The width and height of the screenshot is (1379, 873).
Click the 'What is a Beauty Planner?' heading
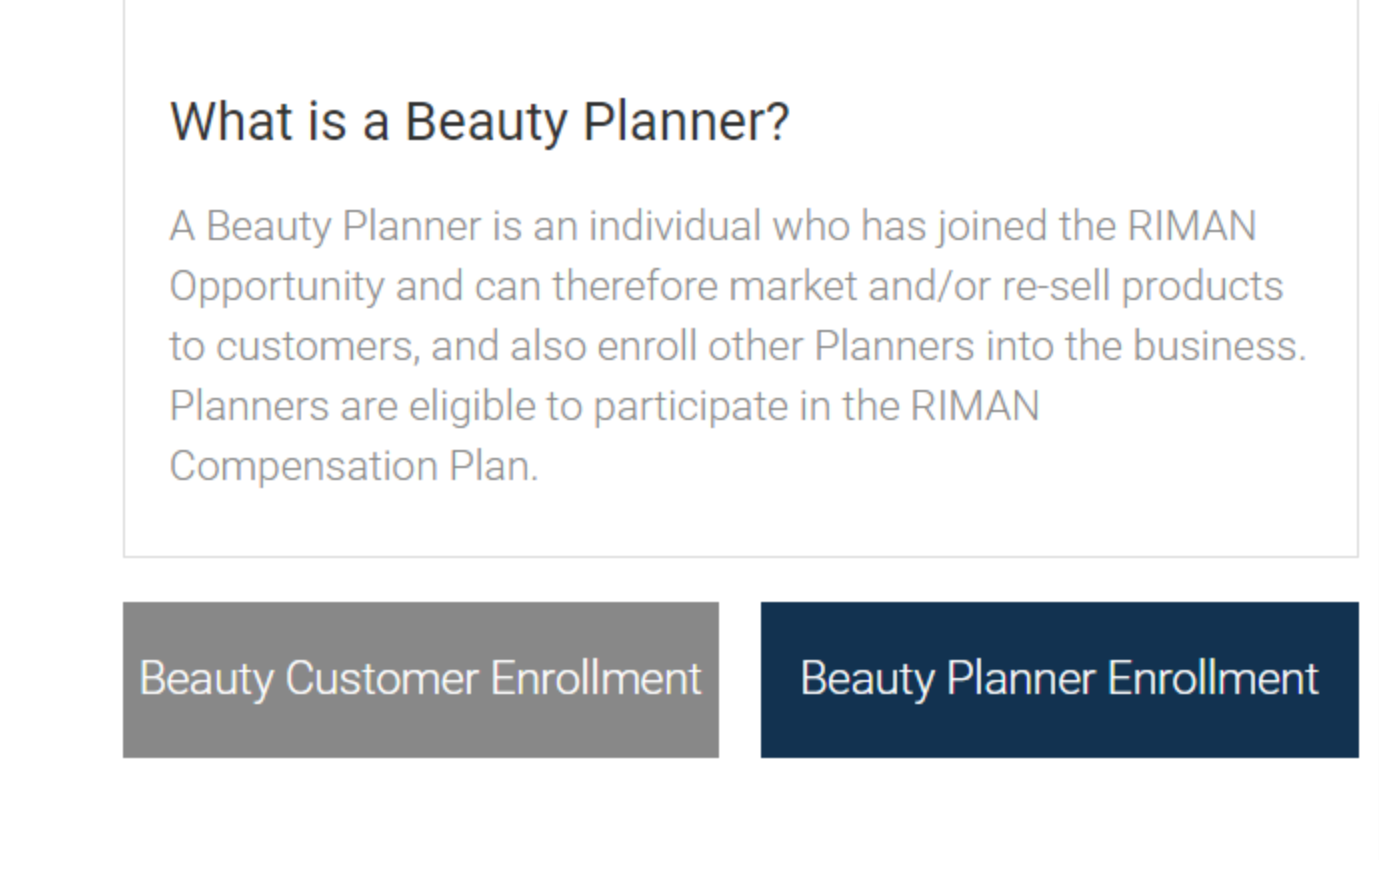click(x=479, y=122)
